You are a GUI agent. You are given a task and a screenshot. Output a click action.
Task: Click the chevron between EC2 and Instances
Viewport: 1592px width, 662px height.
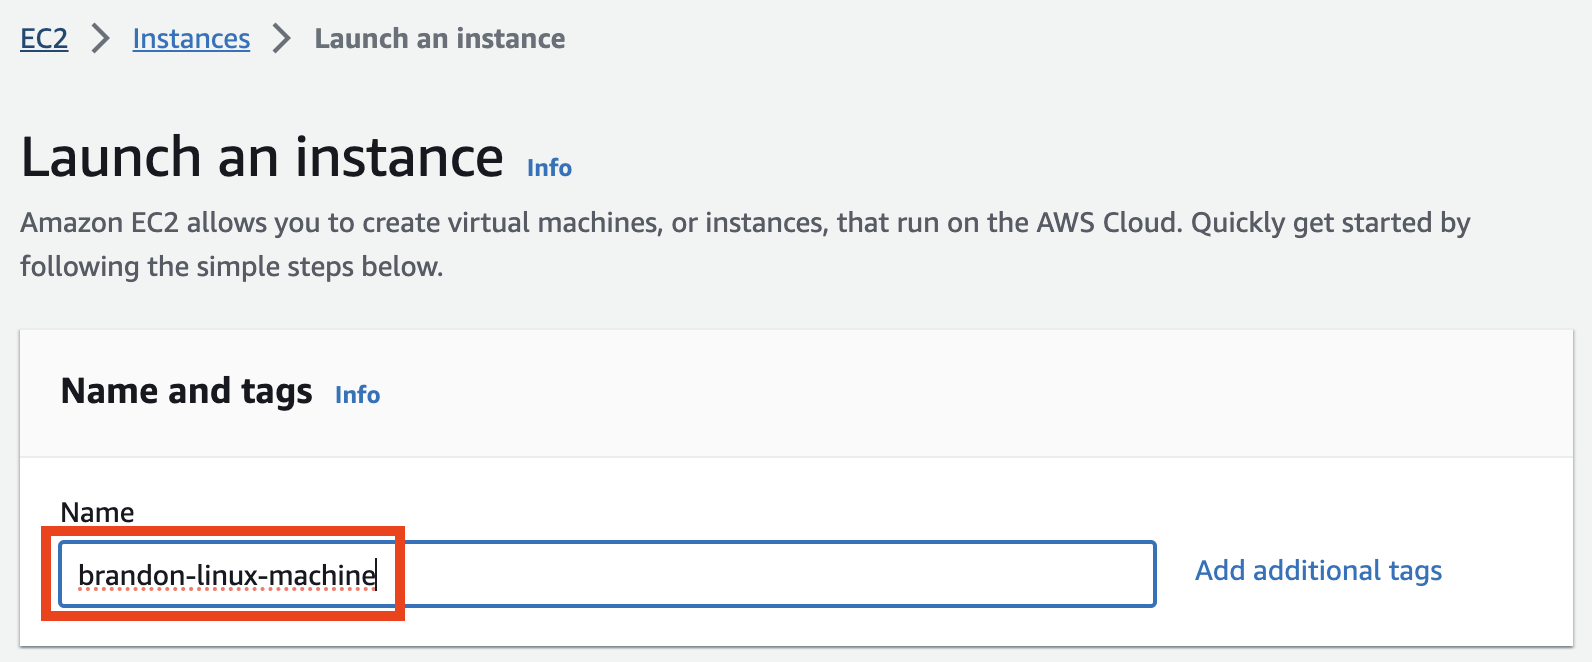tap(100, 39)
